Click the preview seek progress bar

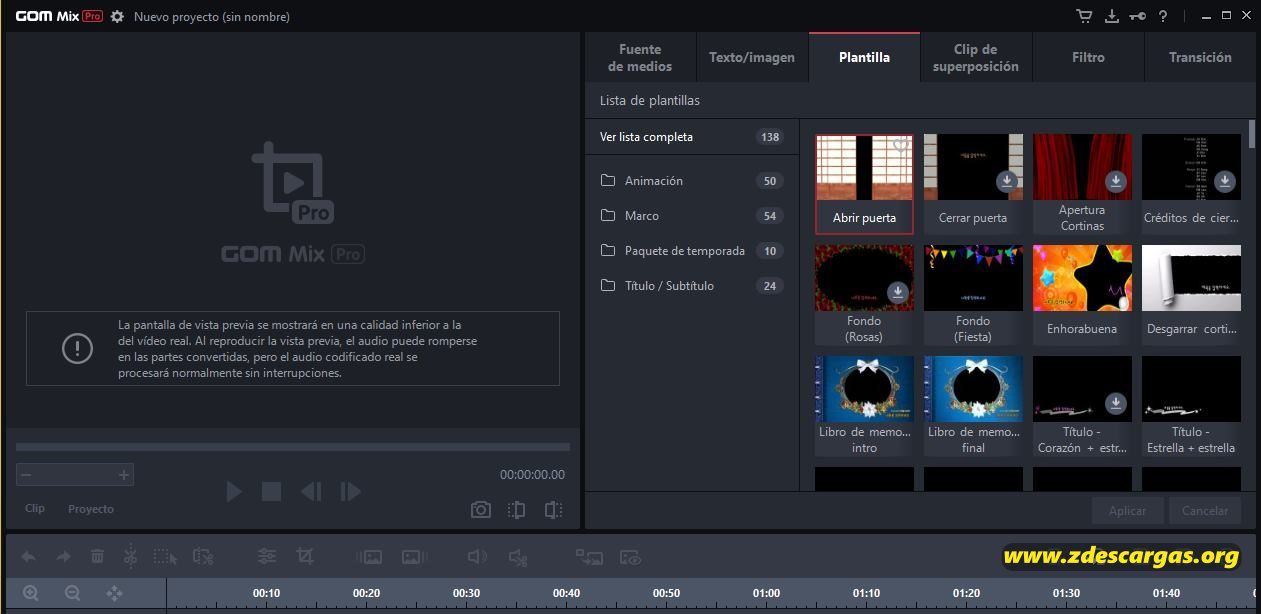click(x=293, y=447)
